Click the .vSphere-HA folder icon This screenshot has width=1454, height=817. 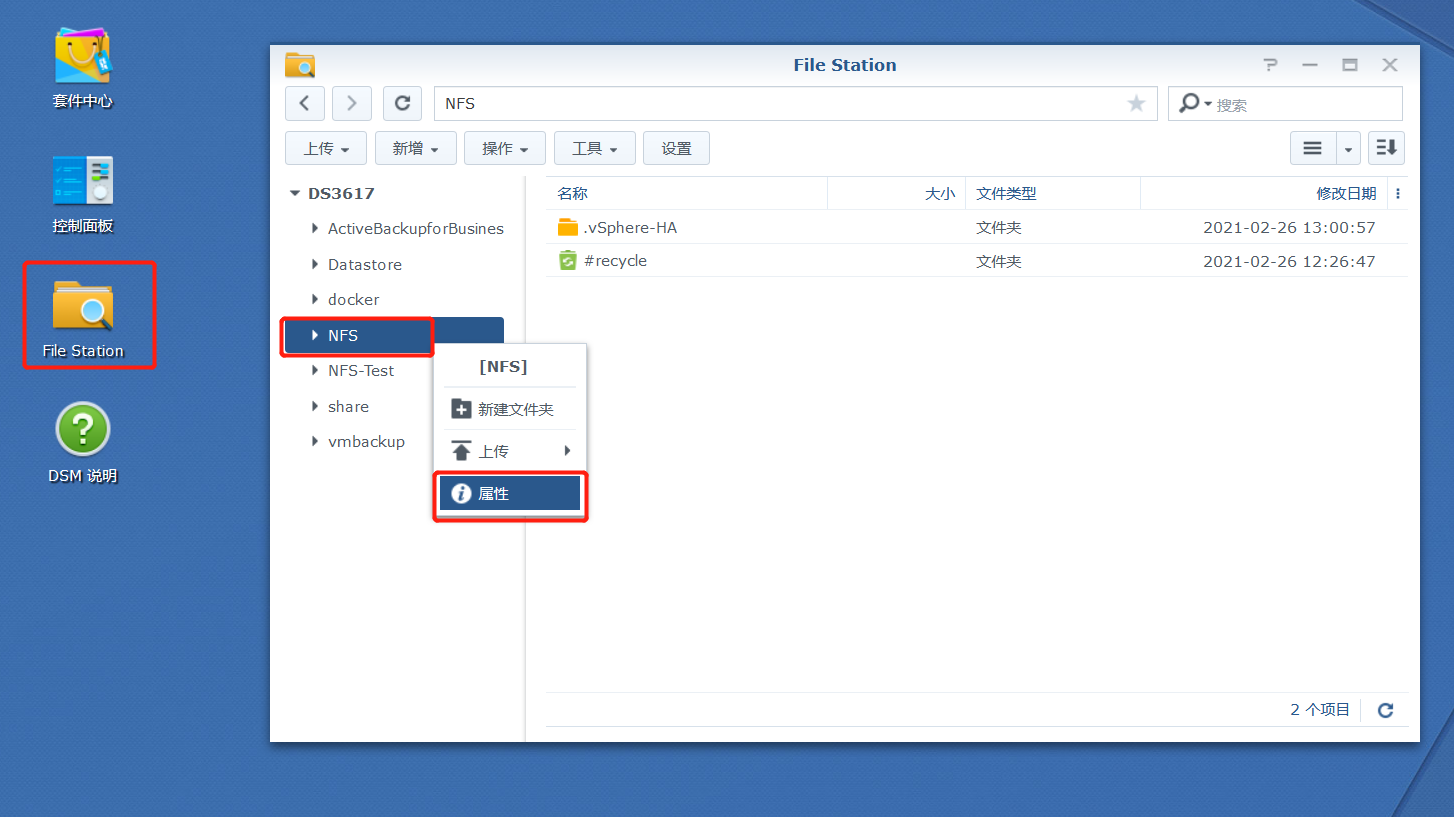click(x=568, y=227)
